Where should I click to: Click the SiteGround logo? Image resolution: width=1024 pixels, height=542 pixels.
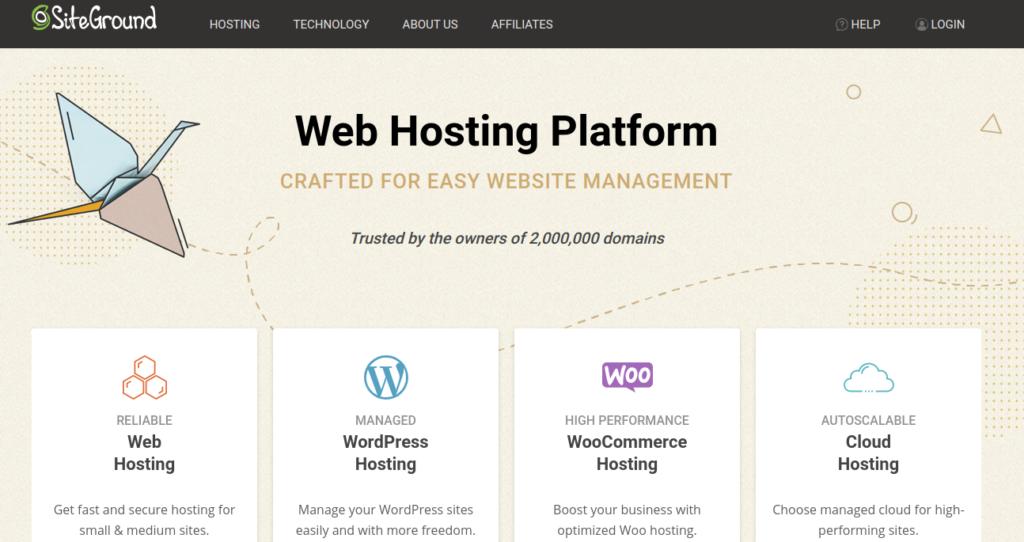(94, 18)
